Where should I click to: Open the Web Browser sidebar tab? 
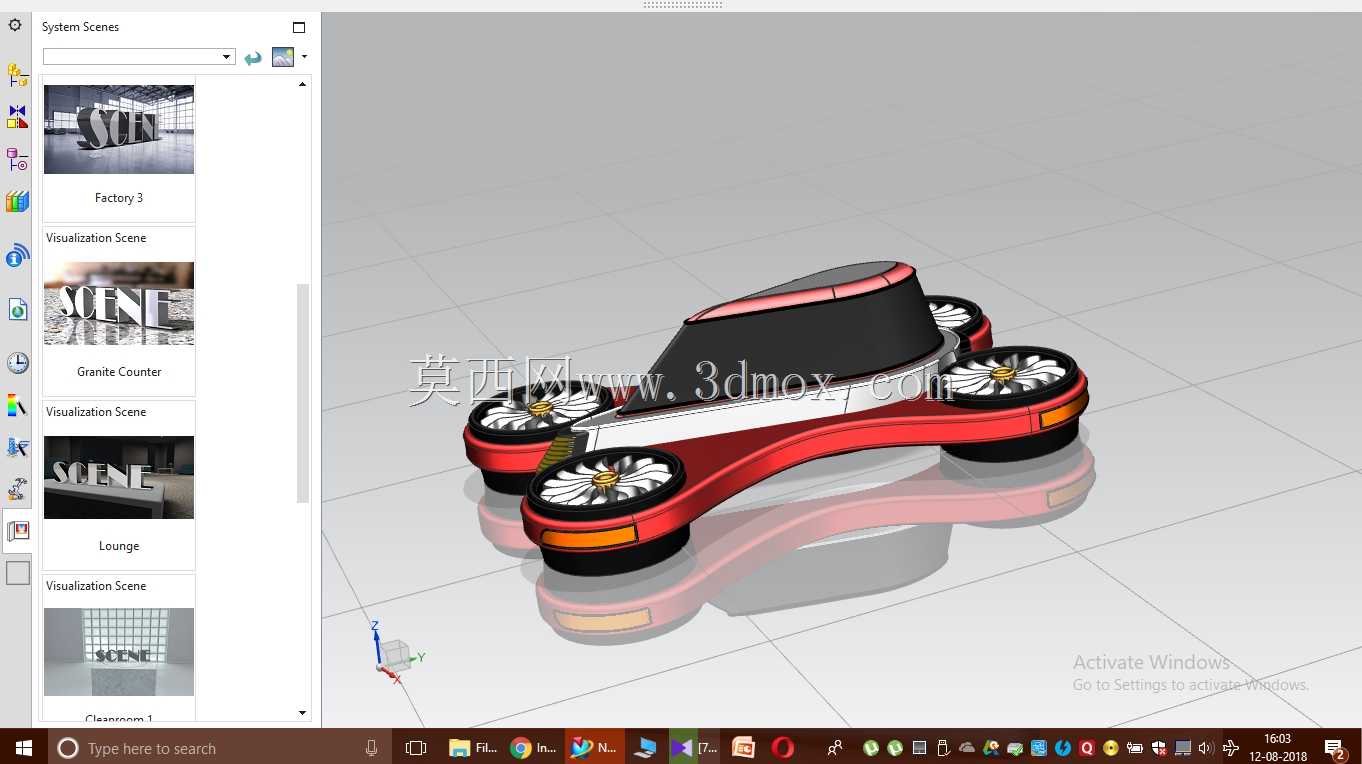click(x=17, y=310)
